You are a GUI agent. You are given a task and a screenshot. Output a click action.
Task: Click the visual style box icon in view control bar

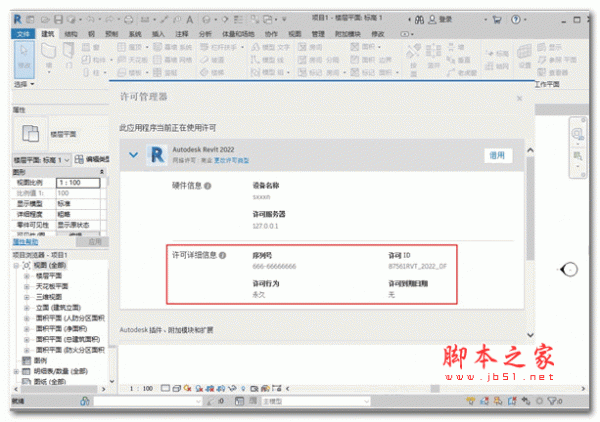tap(176, 389)
